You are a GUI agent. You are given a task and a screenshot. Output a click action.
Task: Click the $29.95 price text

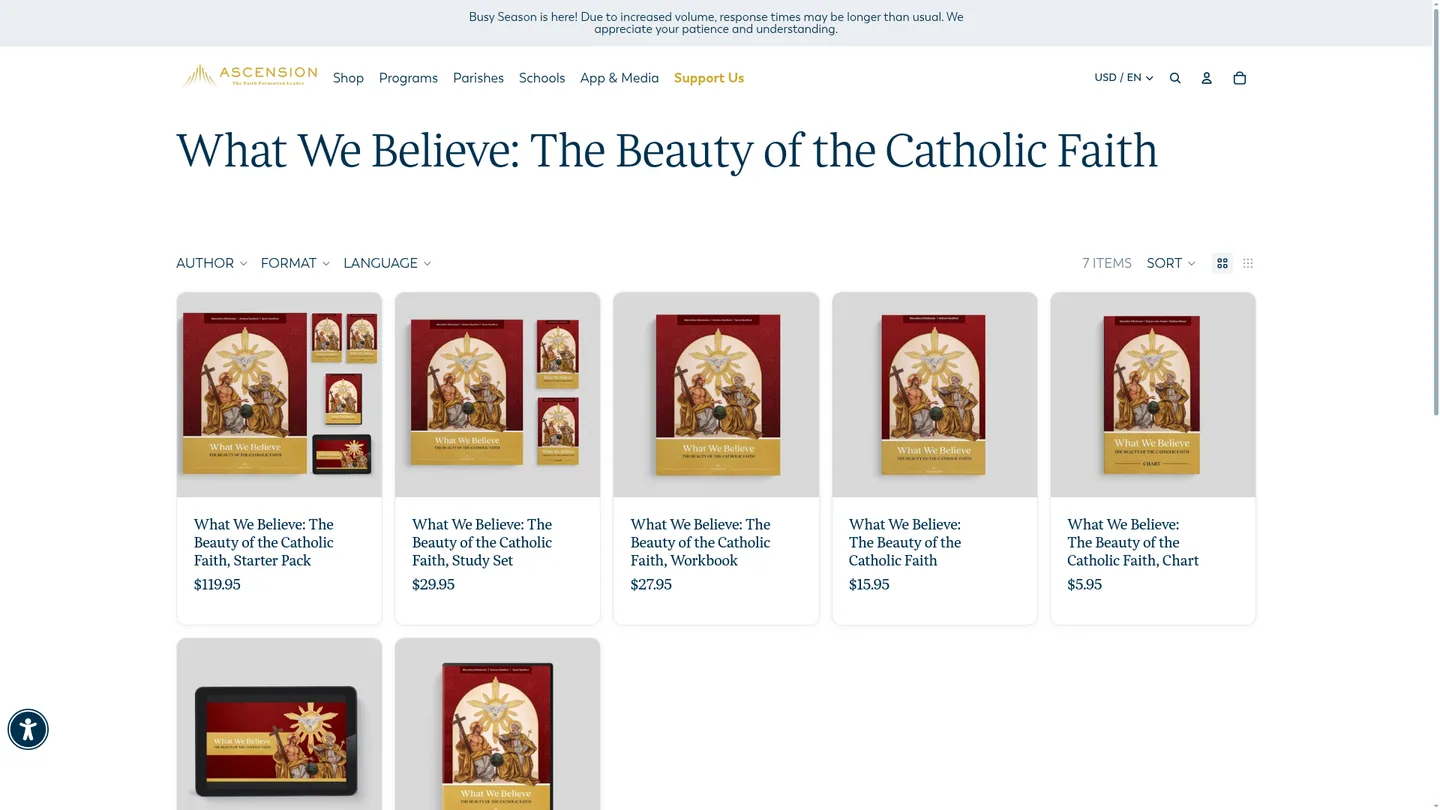433,585
